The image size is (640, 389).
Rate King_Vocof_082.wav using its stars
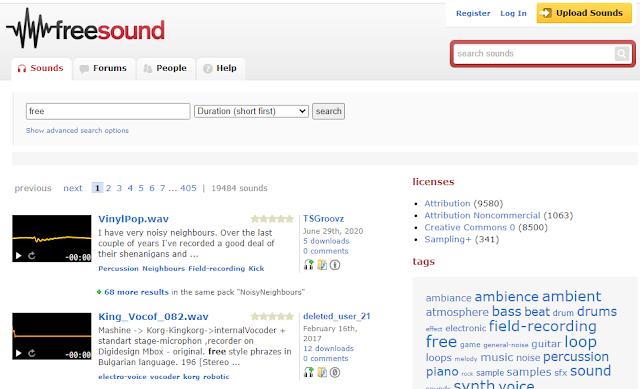tap(272, 316)
